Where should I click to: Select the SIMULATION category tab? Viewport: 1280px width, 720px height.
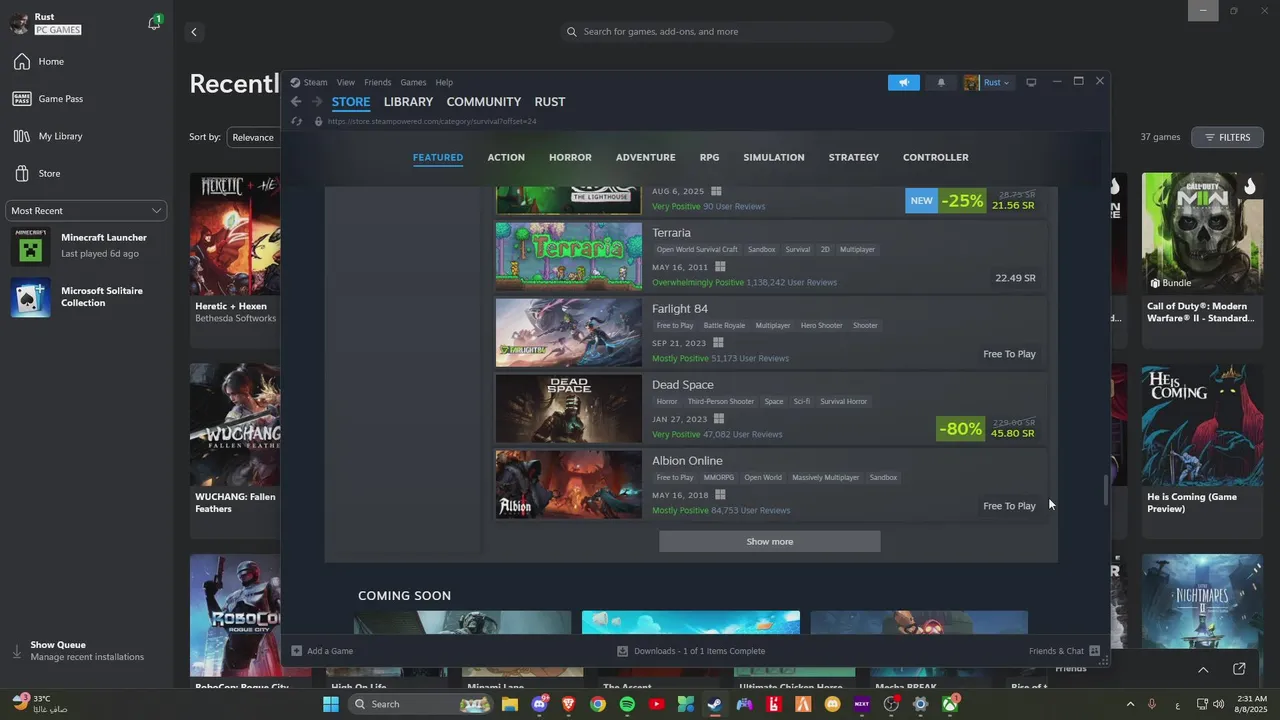(774, 157)
